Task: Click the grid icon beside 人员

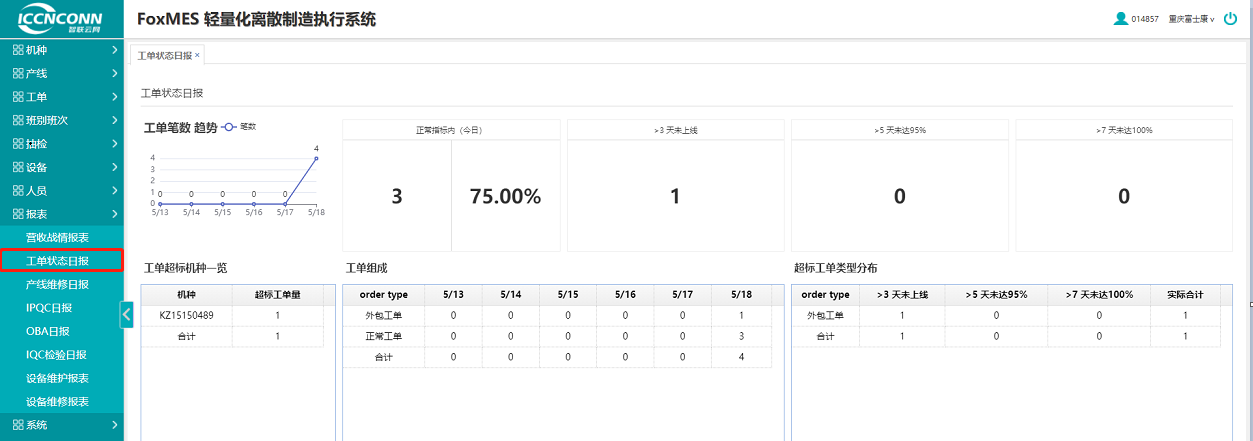Action: tap(18, 190)
